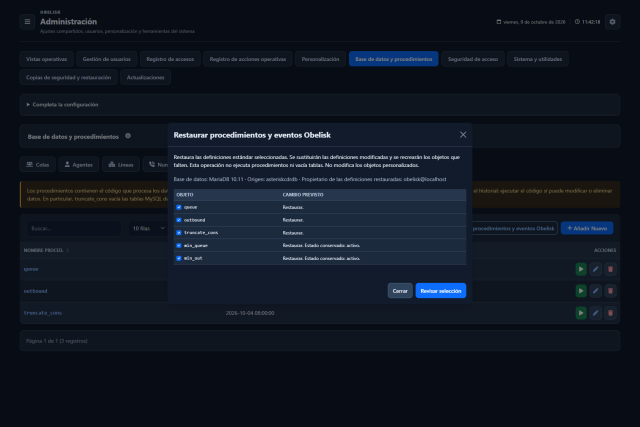Open the queue procedure link
This screenshot has height=427, width=640.
pos(31,269)
